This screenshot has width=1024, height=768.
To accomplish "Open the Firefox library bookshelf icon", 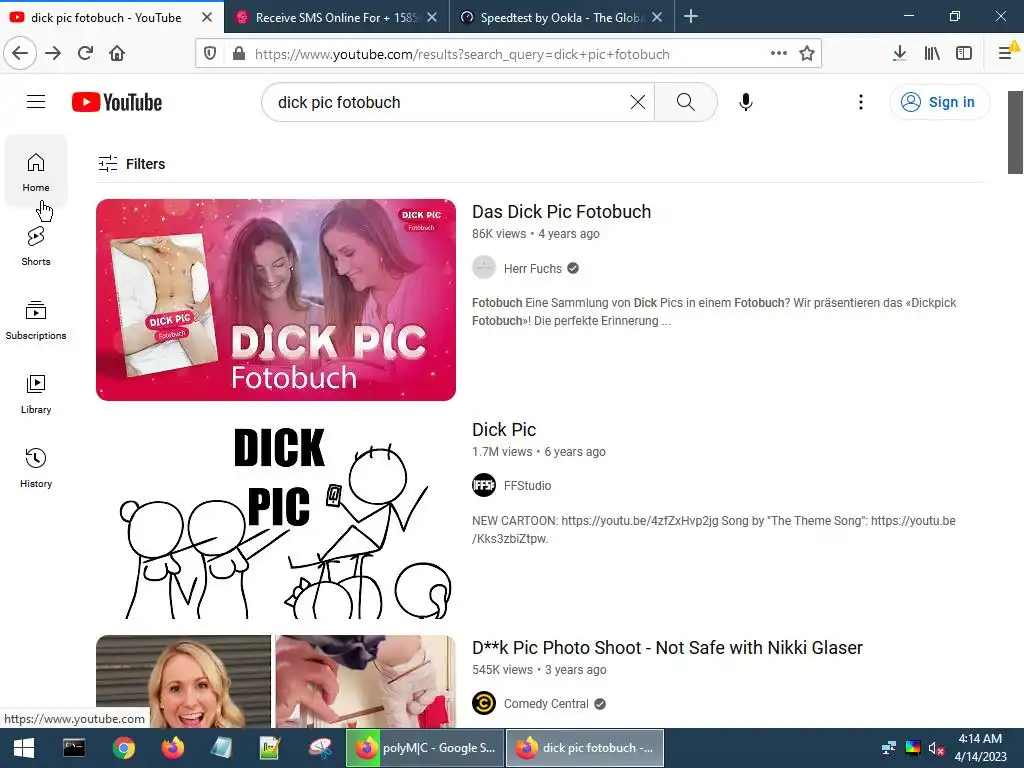I will tap(932, 54).
